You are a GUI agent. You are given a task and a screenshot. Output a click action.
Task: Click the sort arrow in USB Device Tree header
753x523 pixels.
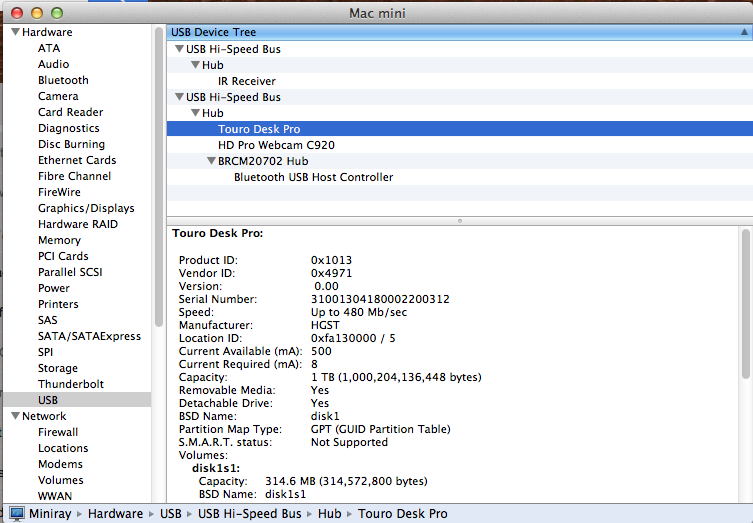coord(744,32)
